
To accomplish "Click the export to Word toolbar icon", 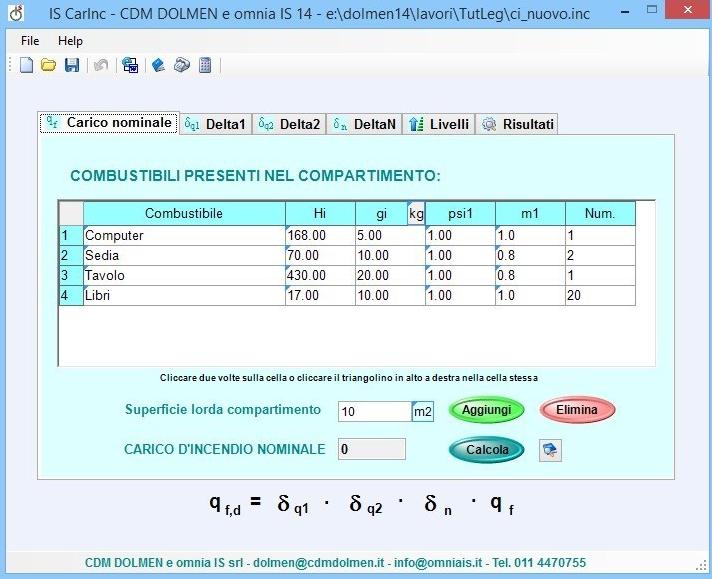I will (130, 65).
